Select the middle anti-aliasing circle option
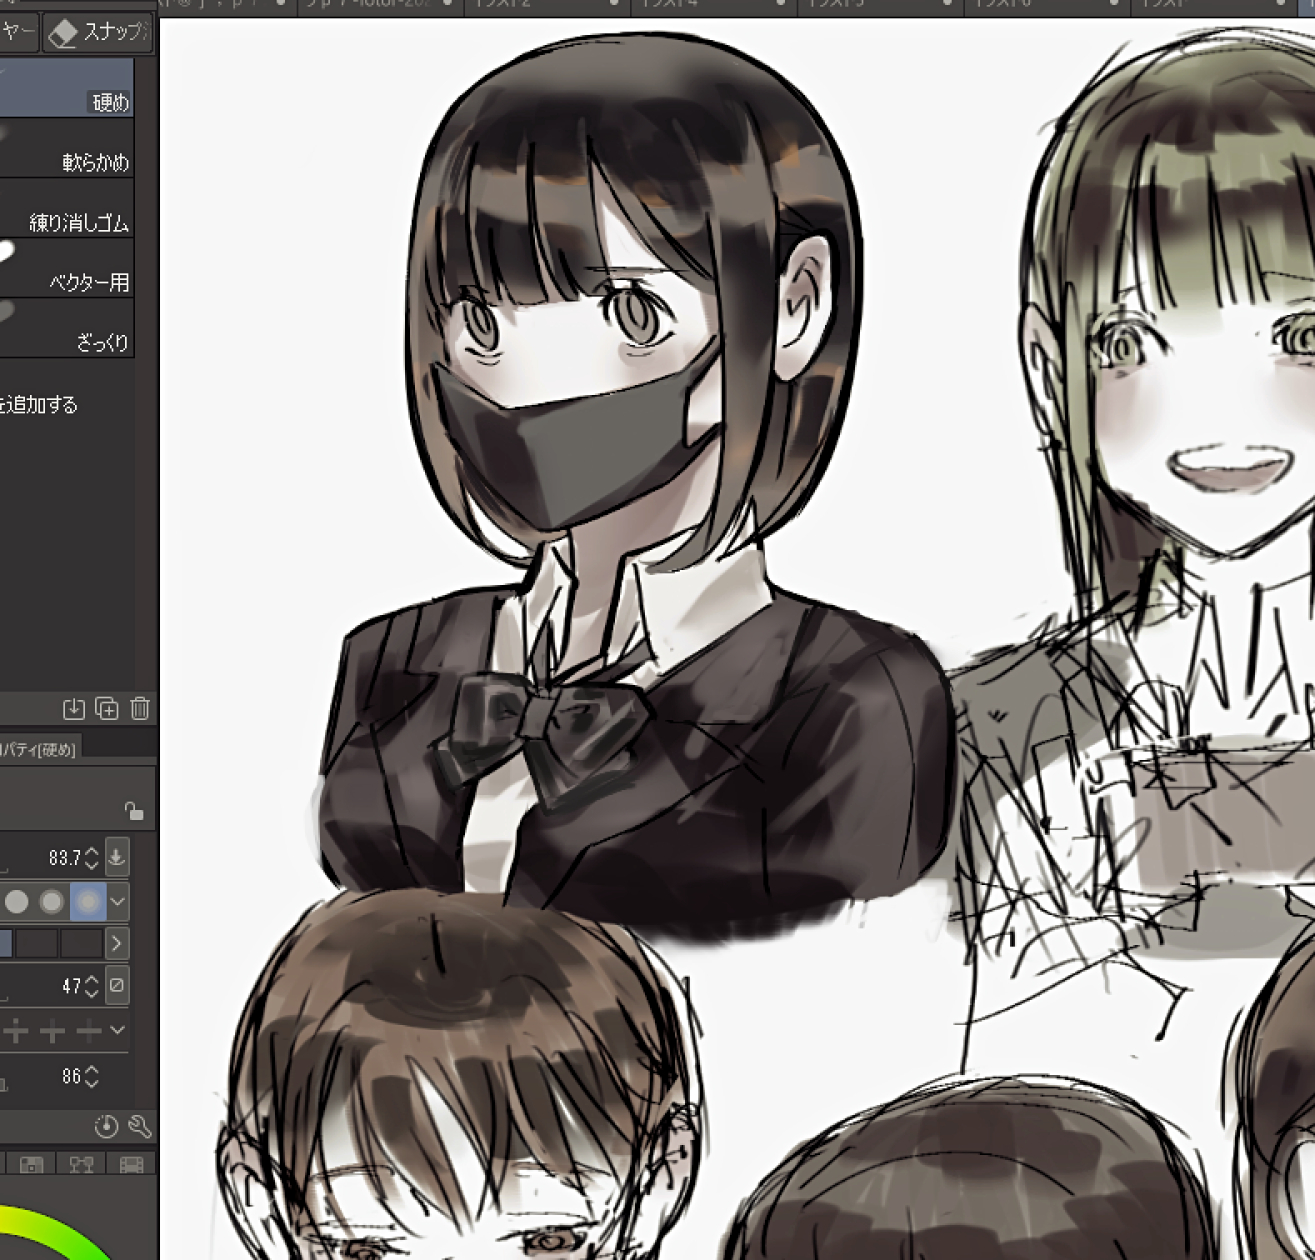Viewport: 1315px width, 1260px height. [x=51, y=902]
